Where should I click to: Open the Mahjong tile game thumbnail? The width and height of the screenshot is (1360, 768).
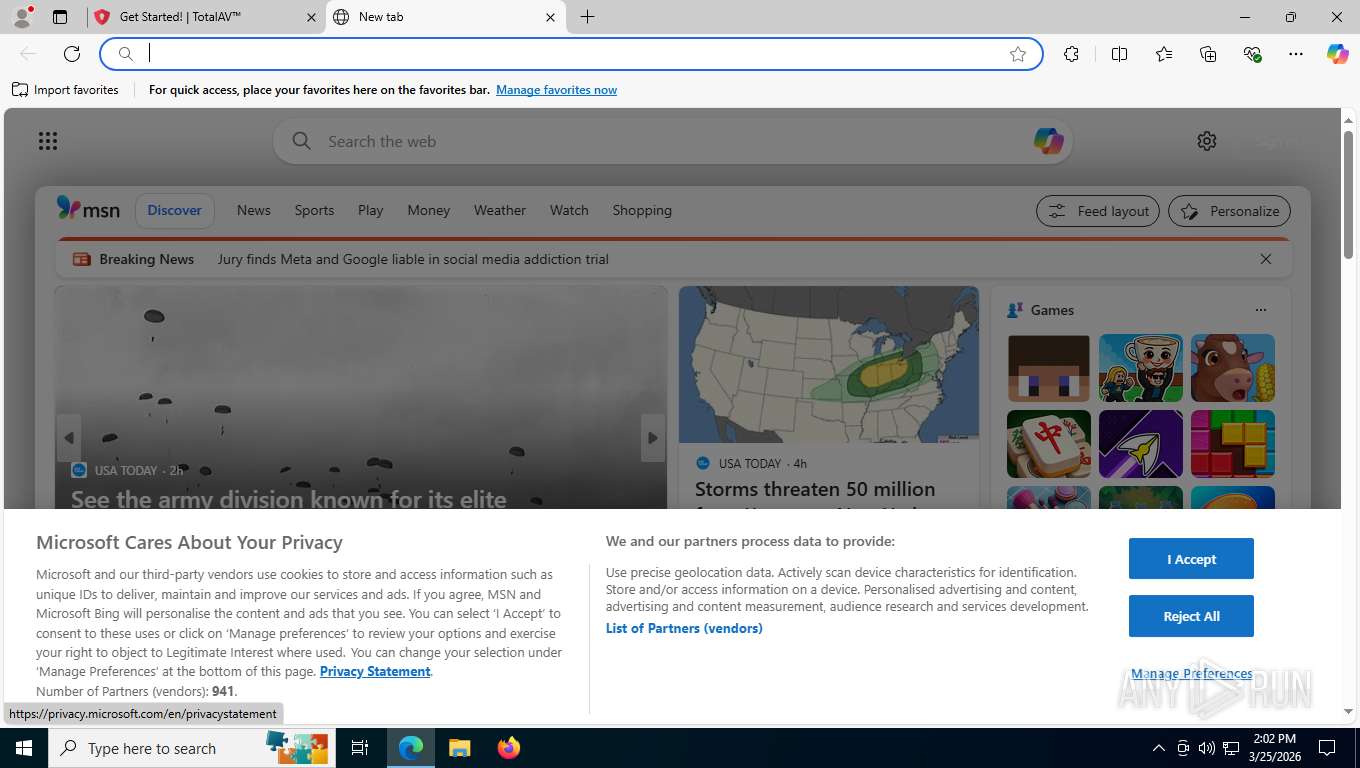pyautogui.click(x=1048, y=444)
